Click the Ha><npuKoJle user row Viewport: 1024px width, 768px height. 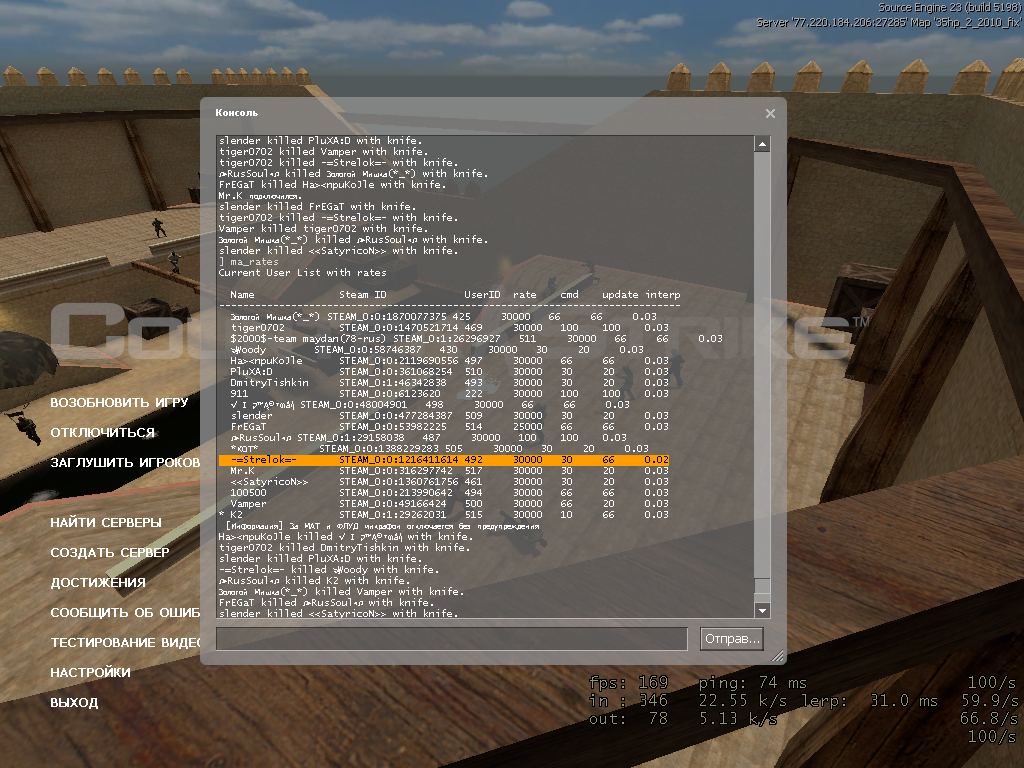(449, 360)
